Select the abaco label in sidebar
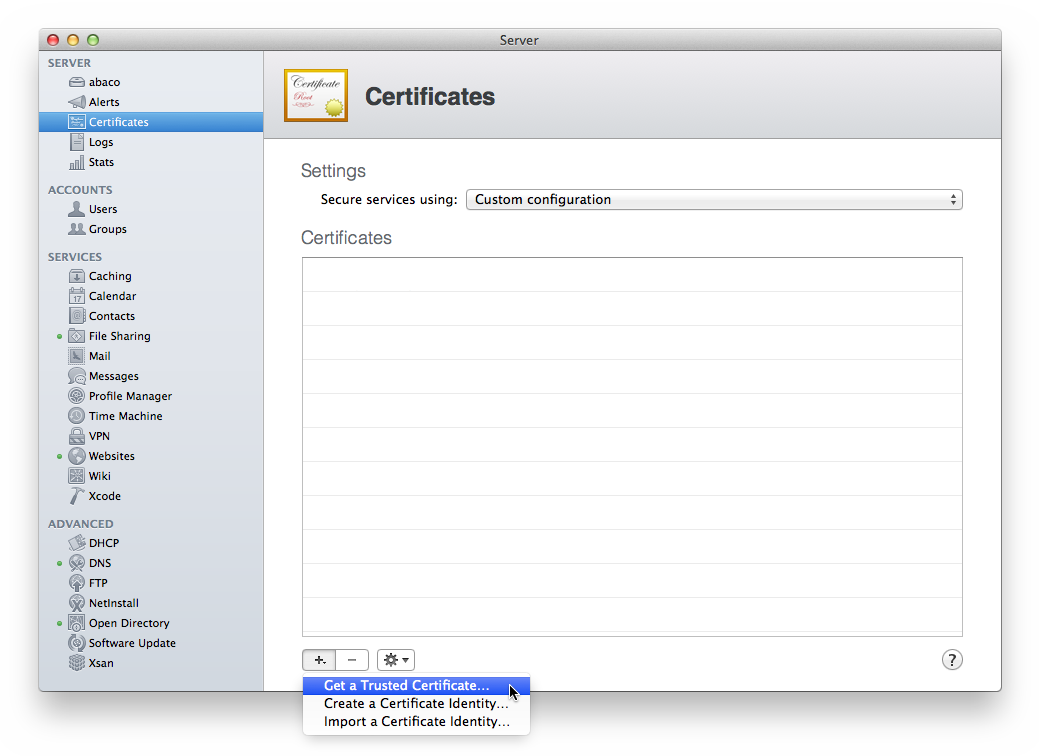Image resolution: width=1039 pixels, height=756 pixels. [x=105, y=82]
